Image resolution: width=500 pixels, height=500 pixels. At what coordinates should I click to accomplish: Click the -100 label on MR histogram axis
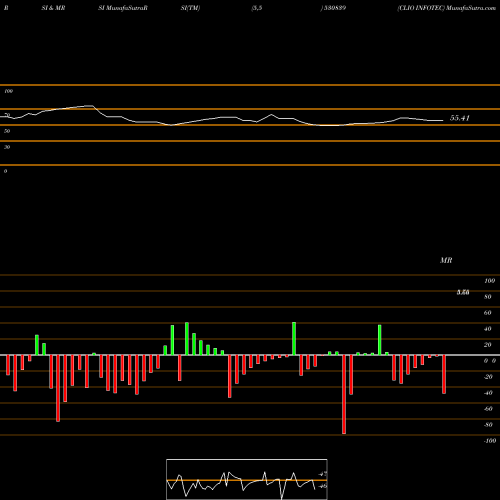pos(490,441)
